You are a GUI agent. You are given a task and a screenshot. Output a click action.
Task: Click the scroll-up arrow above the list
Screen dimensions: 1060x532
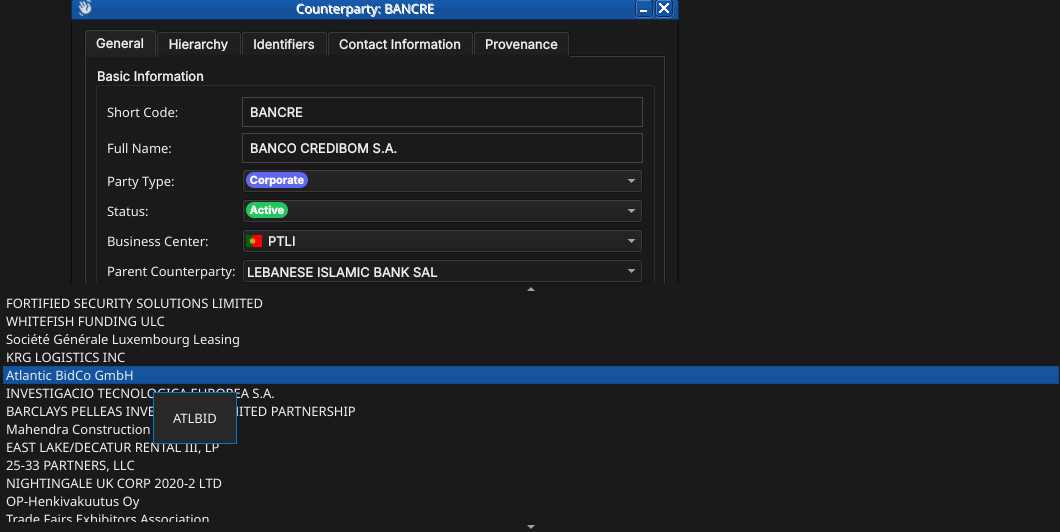tap(531, 289)
